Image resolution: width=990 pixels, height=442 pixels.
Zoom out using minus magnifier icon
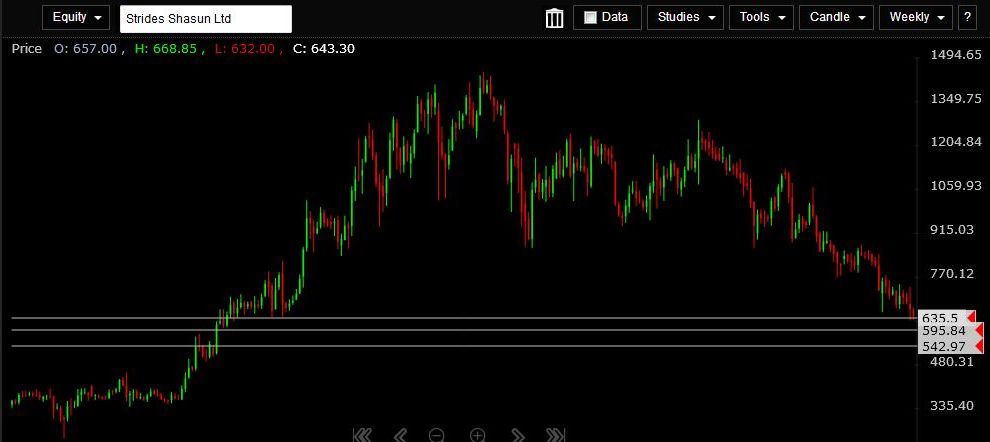pos(437,435)
